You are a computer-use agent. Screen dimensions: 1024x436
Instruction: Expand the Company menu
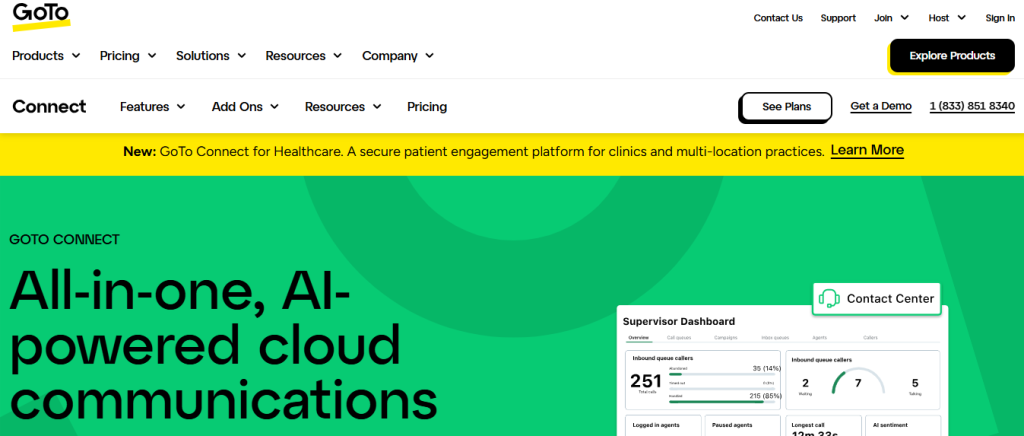pyautogui.click(x=398, y=56)
